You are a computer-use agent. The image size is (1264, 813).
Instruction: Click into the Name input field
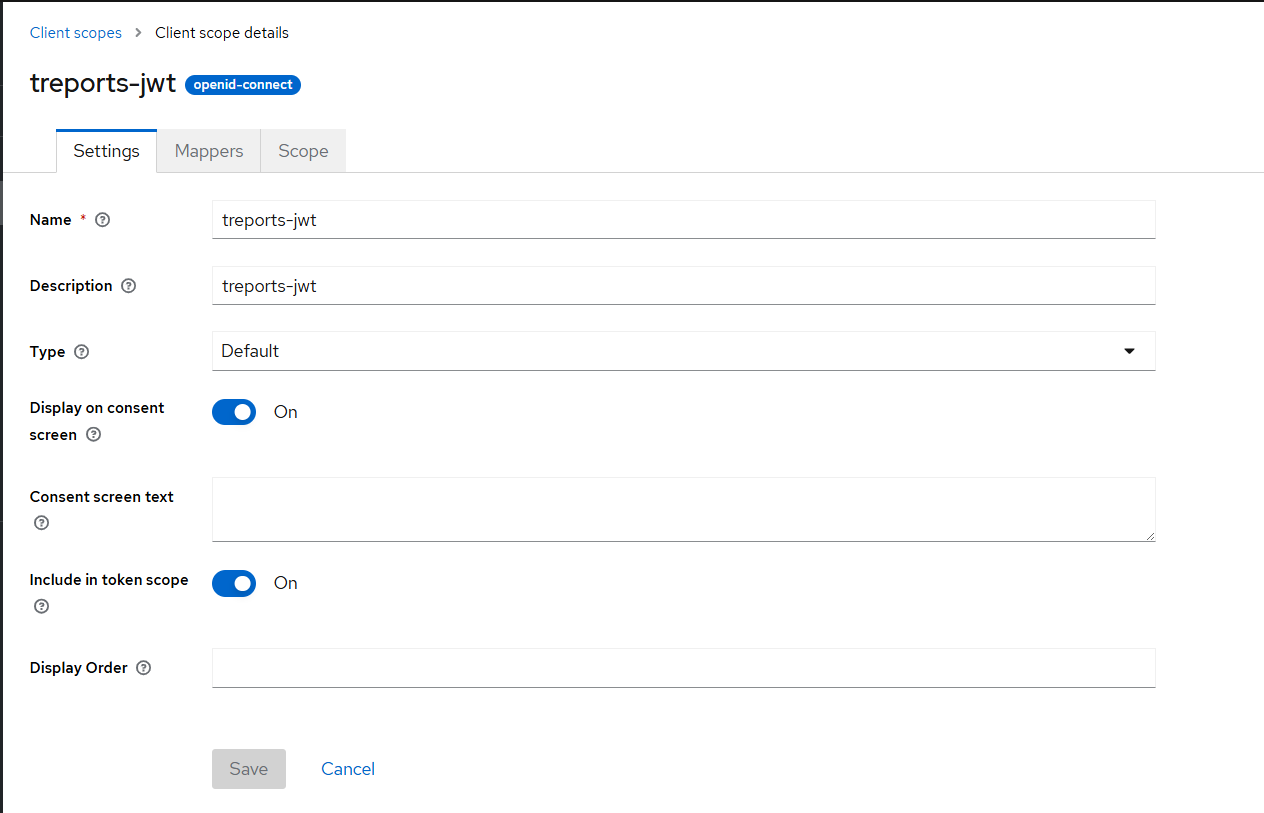point(683,220)
